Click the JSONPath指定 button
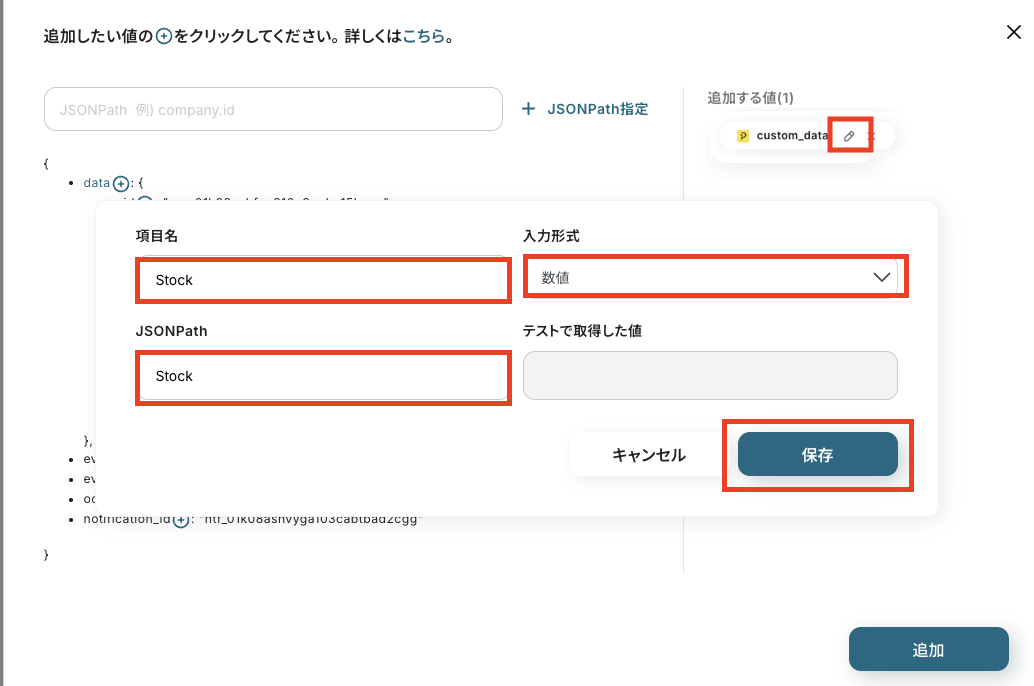This screenshot has height=686, width=1034. 584,109
